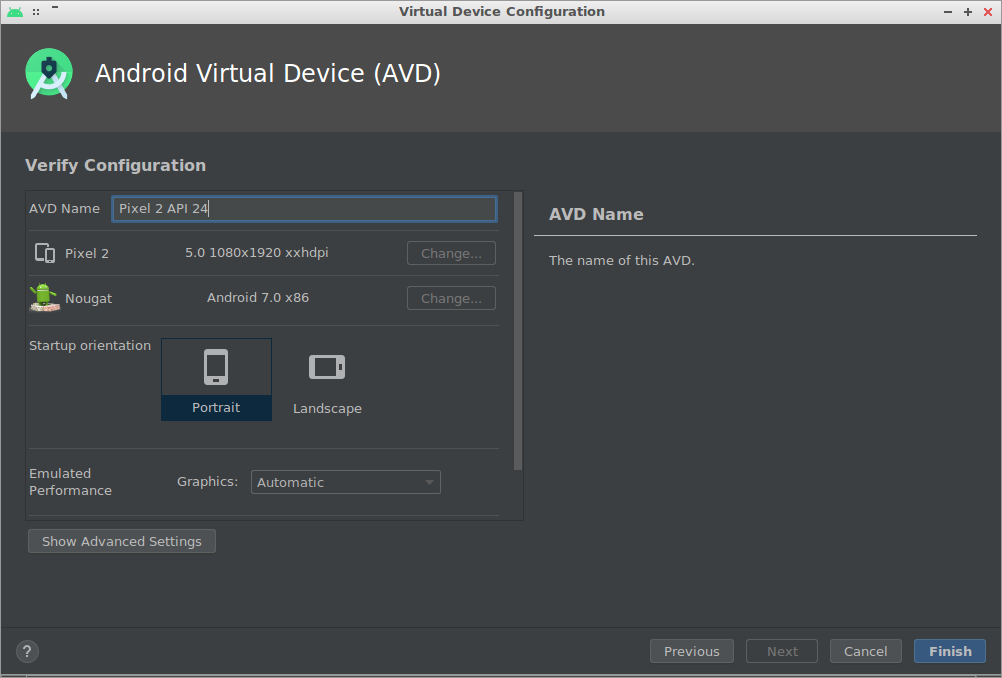
Task: Click the title bar dots grip icon
Action: (36, 12)
